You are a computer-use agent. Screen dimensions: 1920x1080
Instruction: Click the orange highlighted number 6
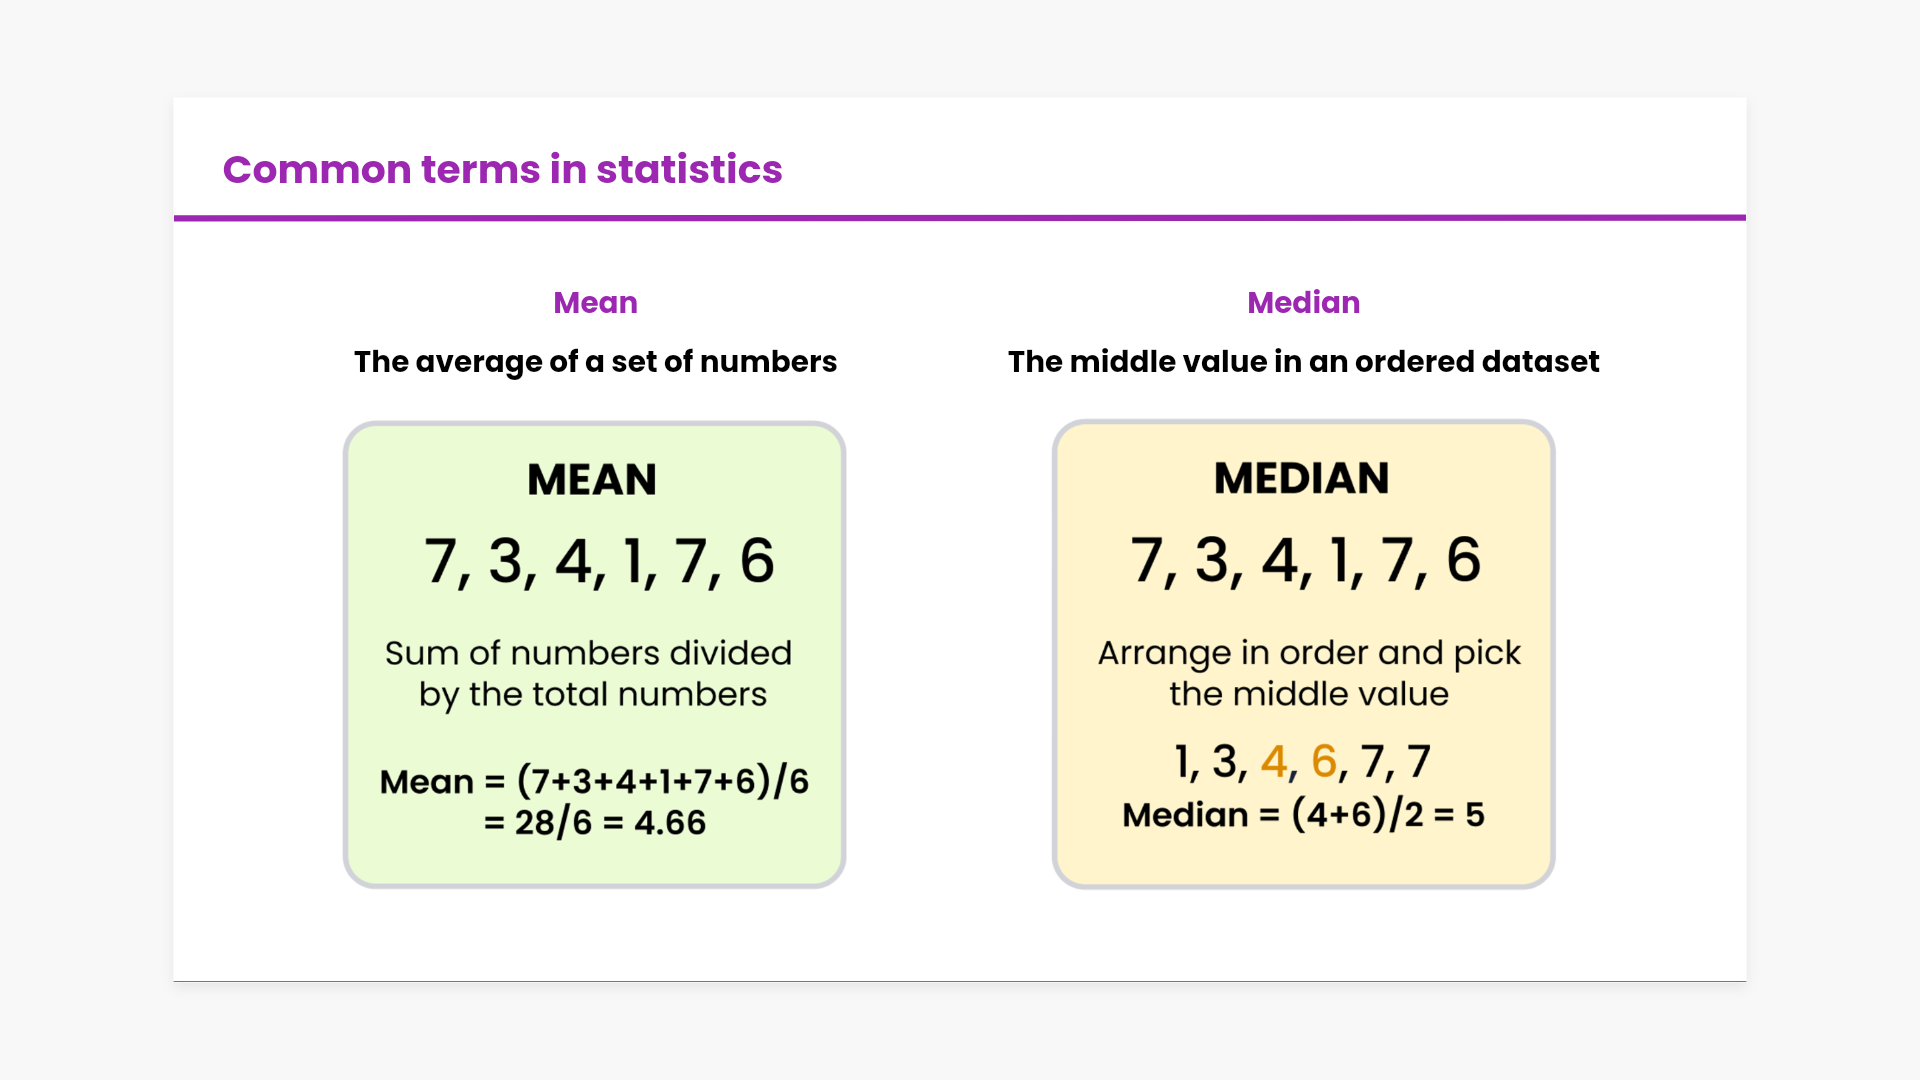click(x=1323, y=762)
